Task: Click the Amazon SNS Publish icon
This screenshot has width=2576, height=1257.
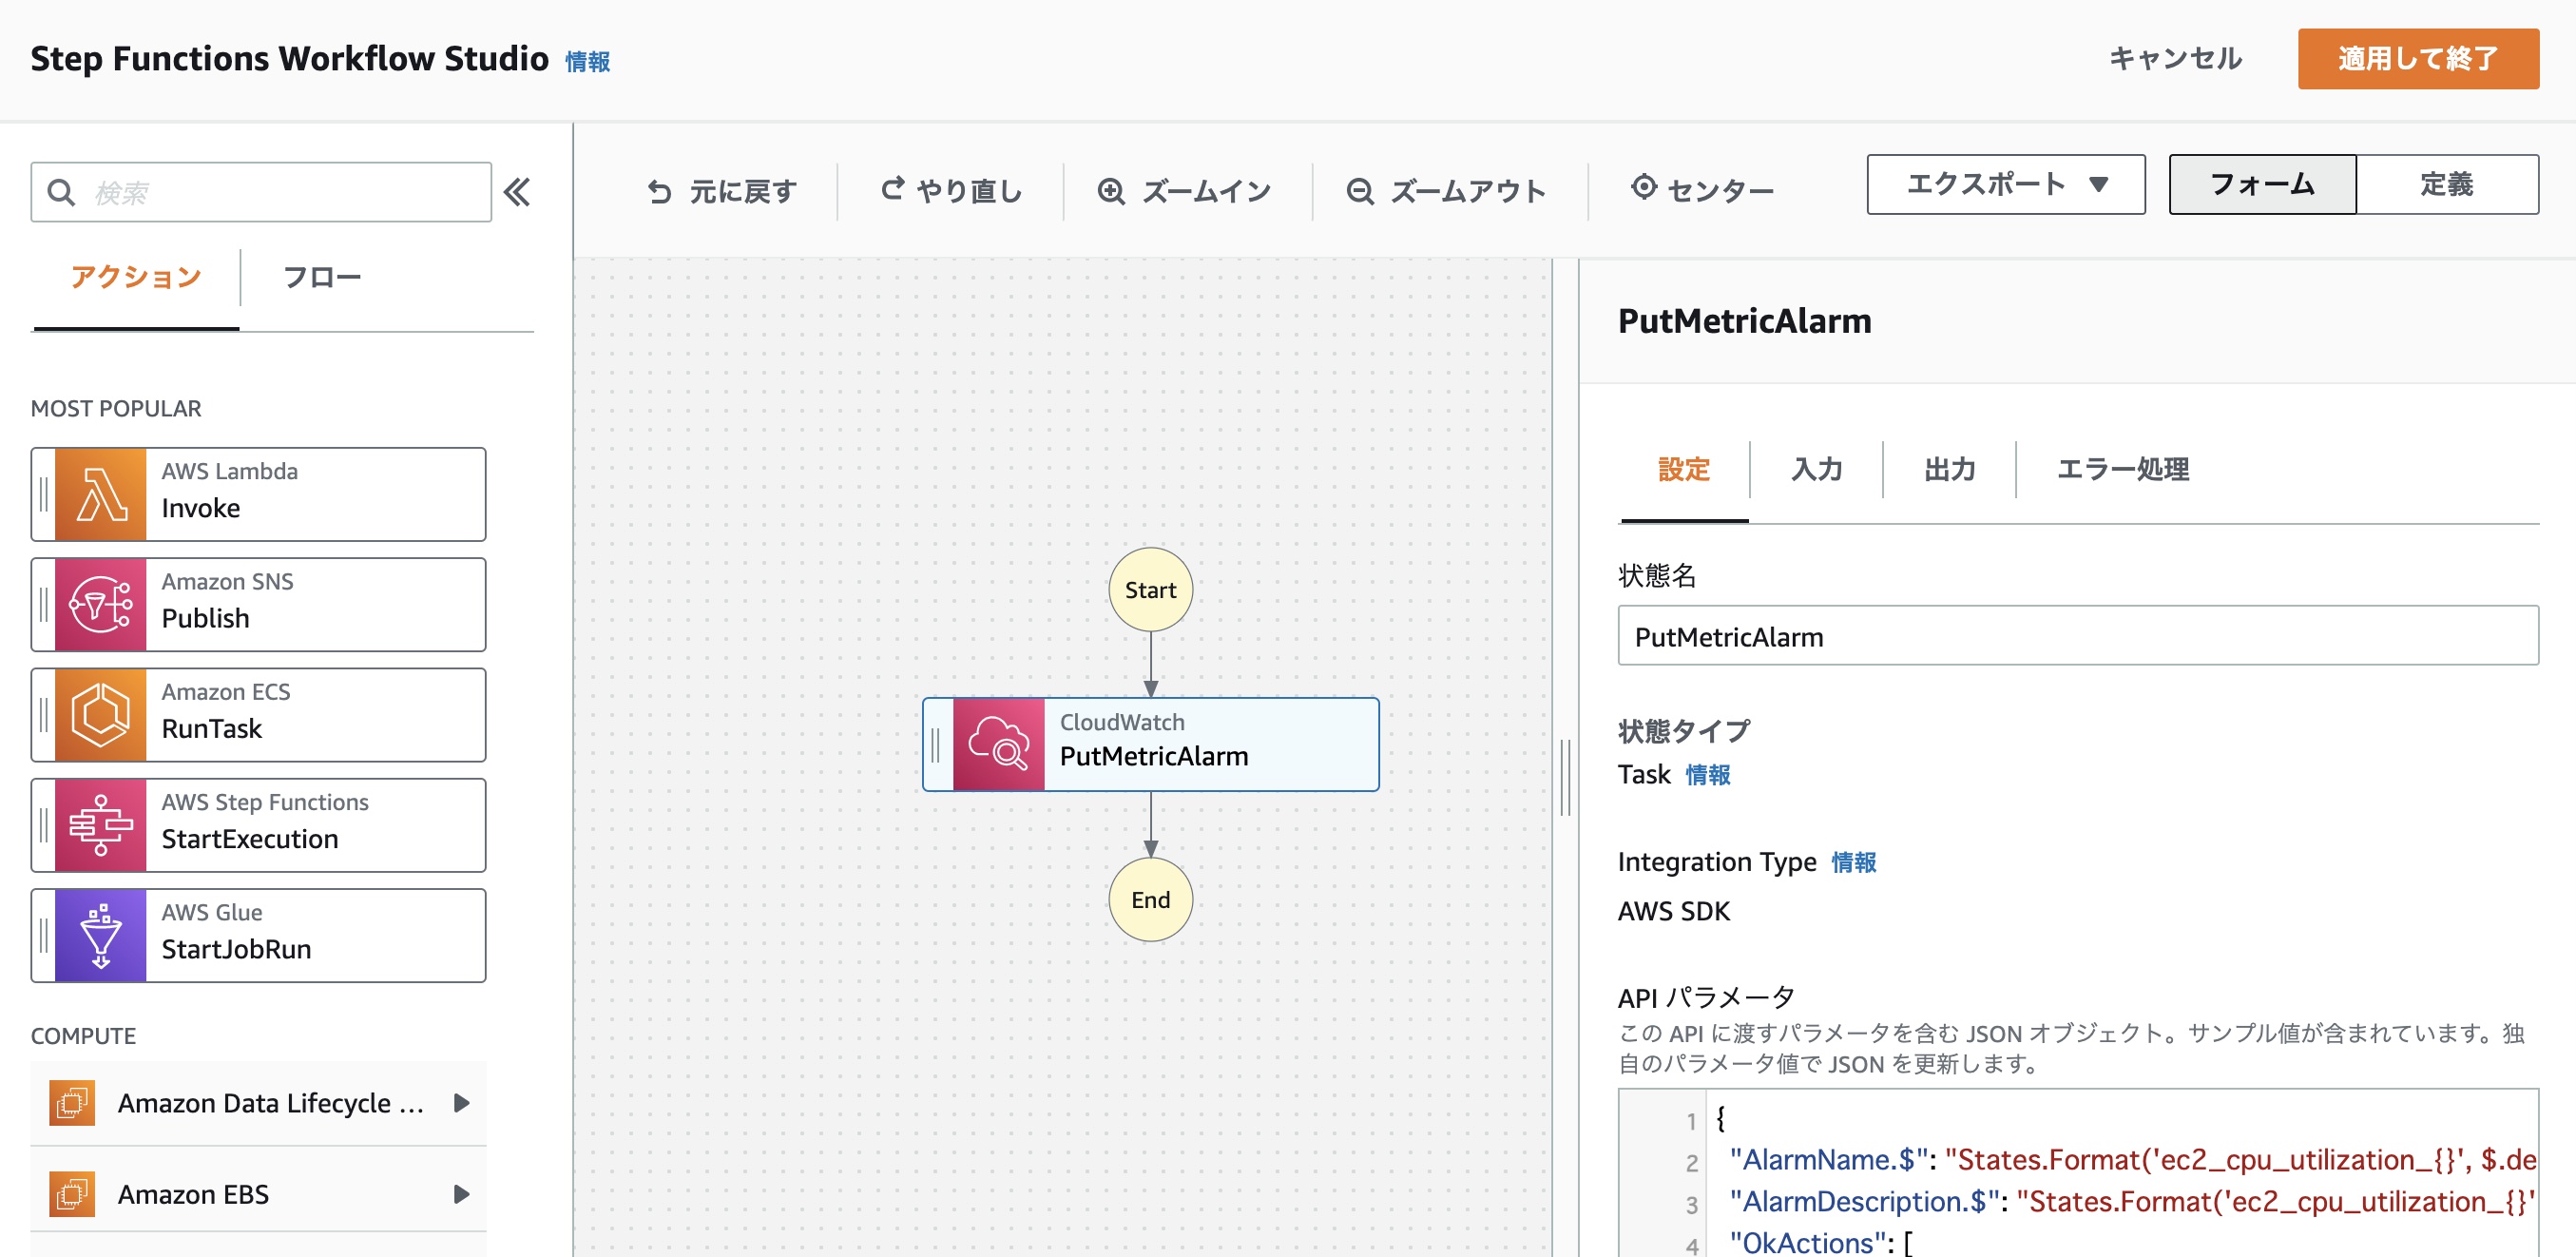Action: [101, 605]
